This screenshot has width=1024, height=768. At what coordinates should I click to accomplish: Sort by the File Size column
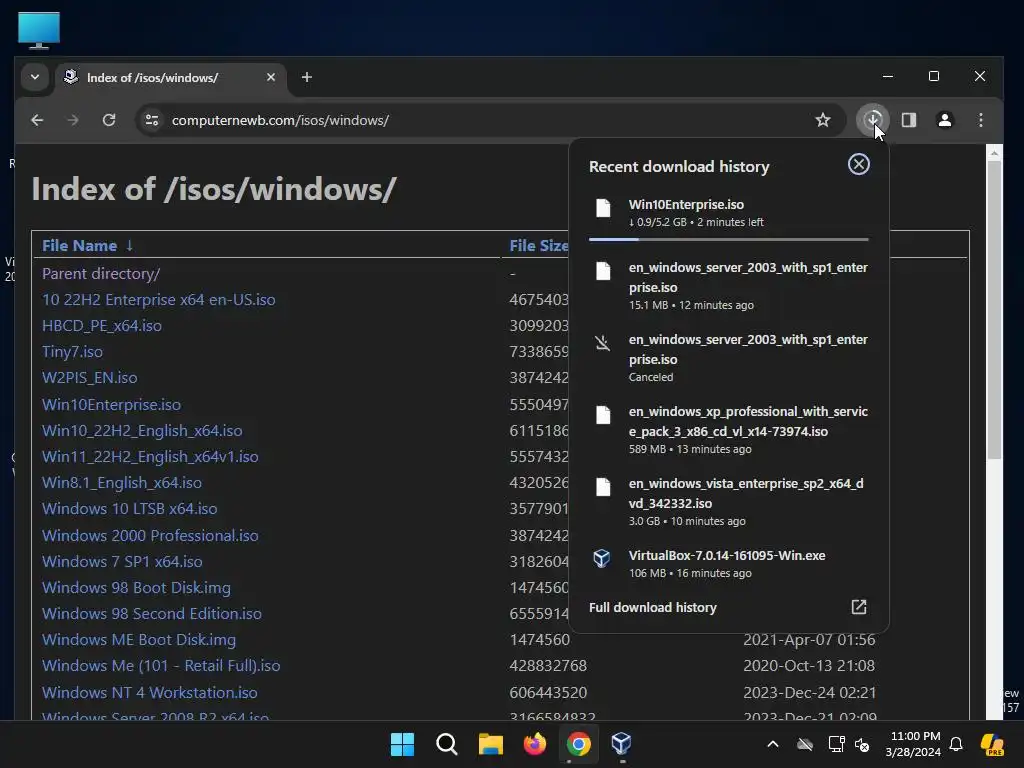click(539, 246)
